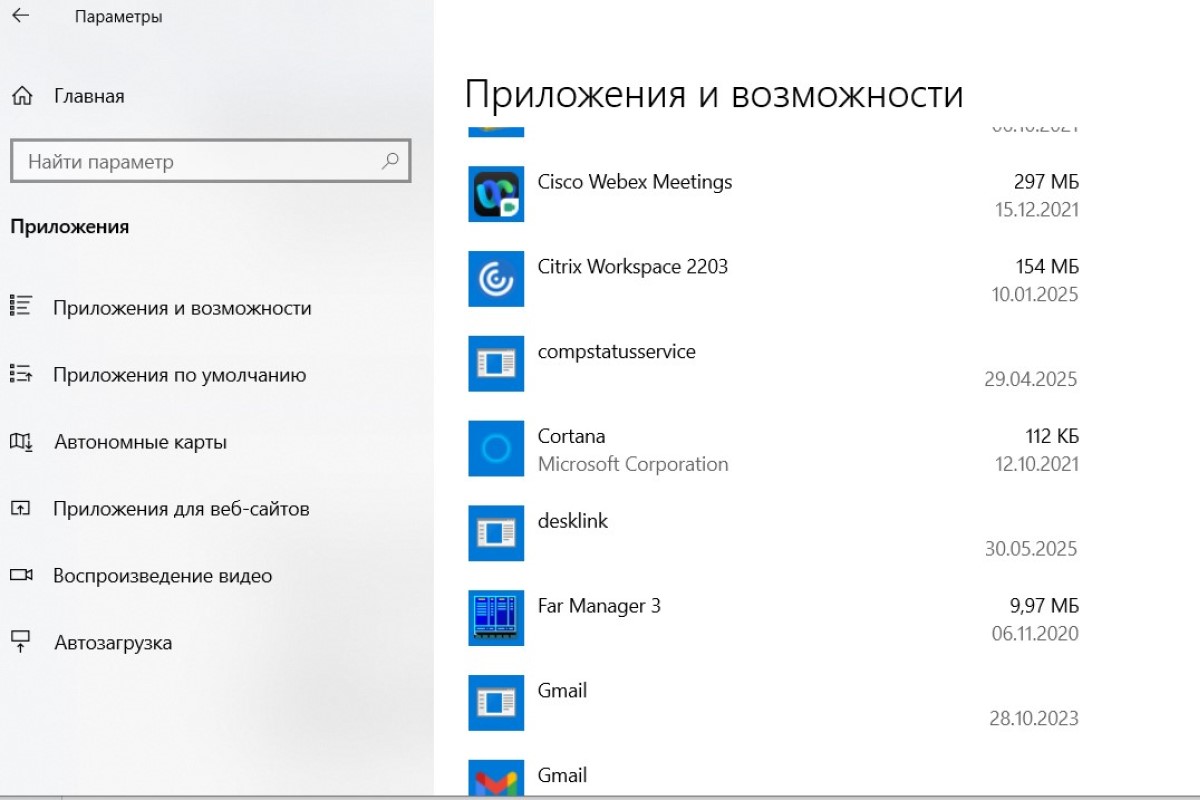This screenshot has width=1200, height=800.
Task: Click the date 15.12.2021
Action: (x=1036, y=210)
